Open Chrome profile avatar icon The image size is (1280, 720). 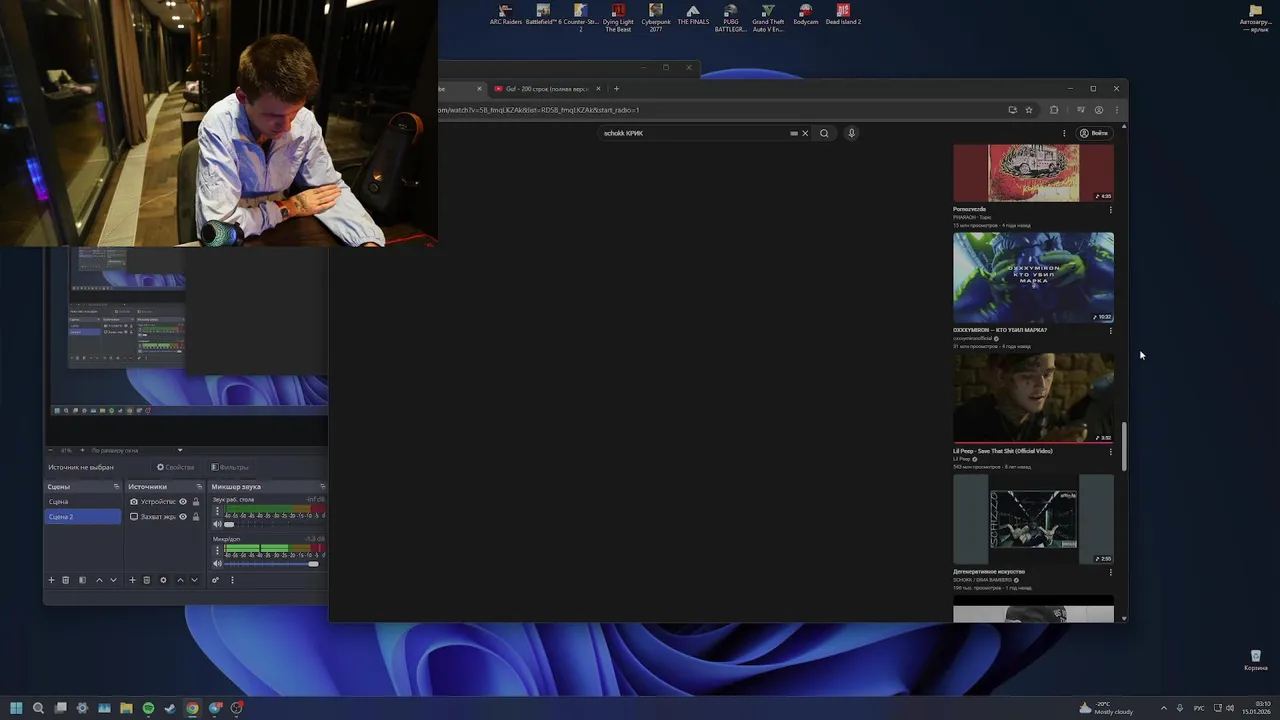(x=1099, y=110)
